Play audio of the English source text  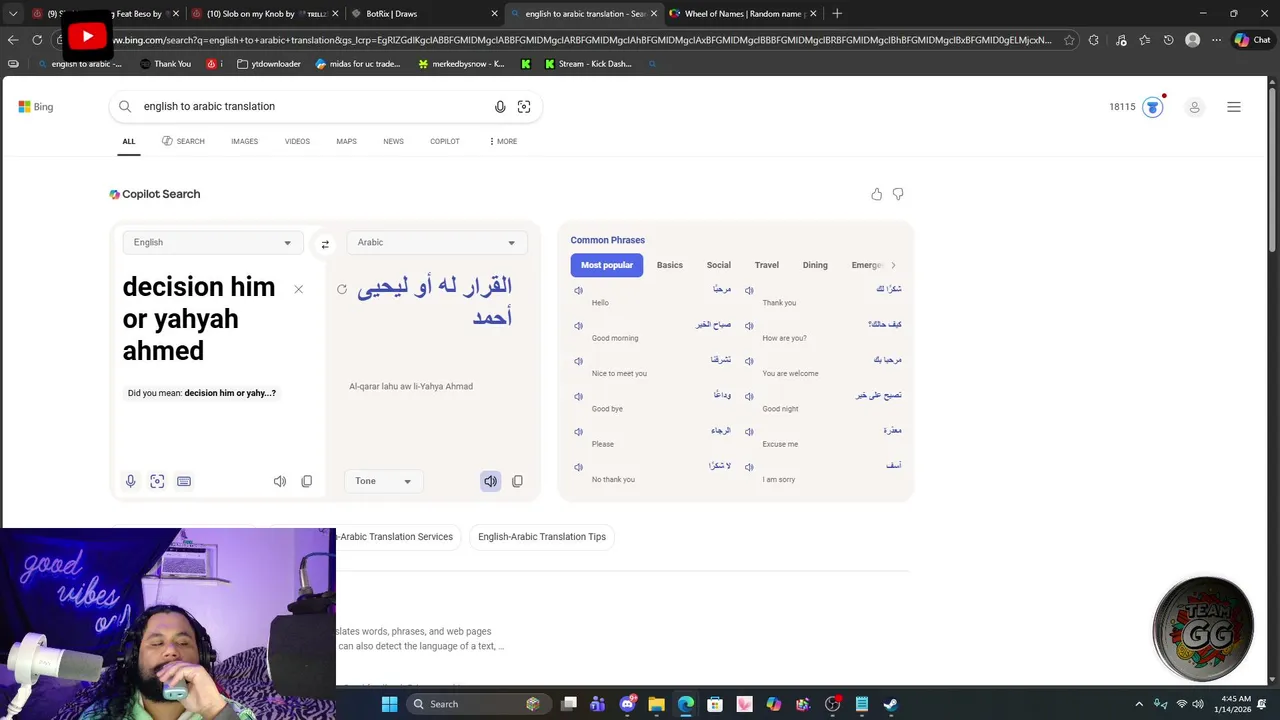click(280, 481)
